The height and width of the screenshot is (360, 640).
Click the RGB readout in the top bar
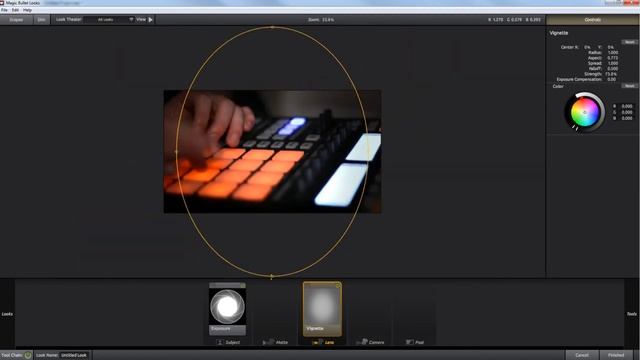(x=514, y=20)
